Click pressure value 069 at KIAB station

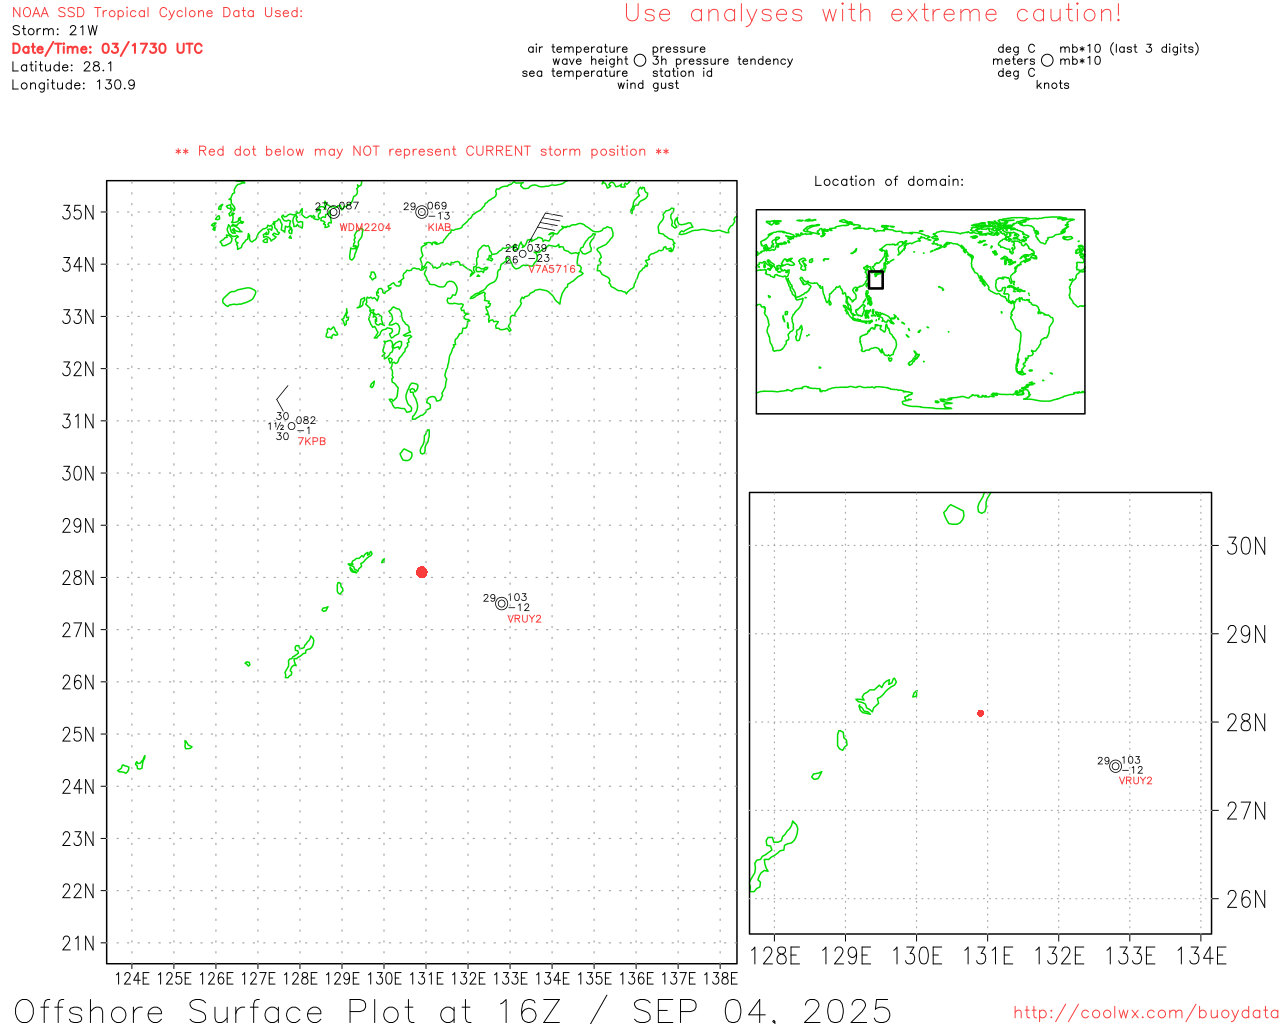click(438, 206)
